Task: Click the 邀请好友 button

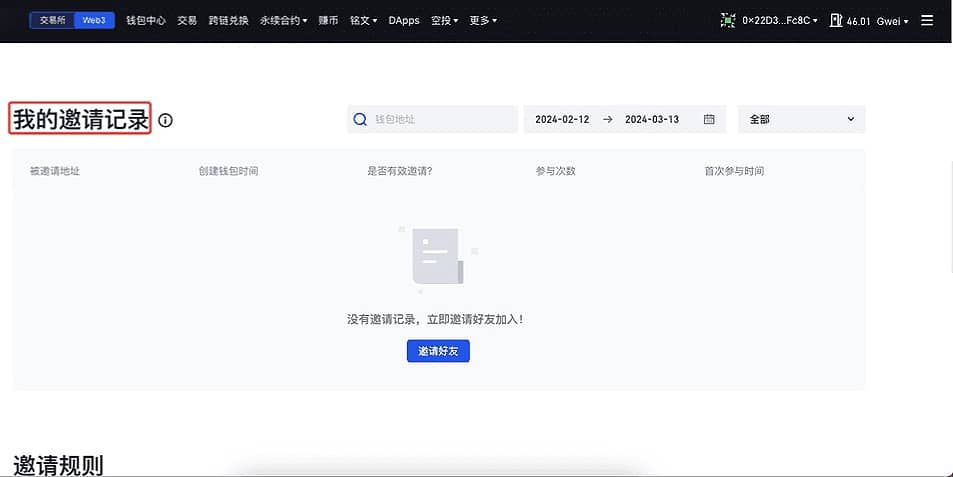Action: 438,351
